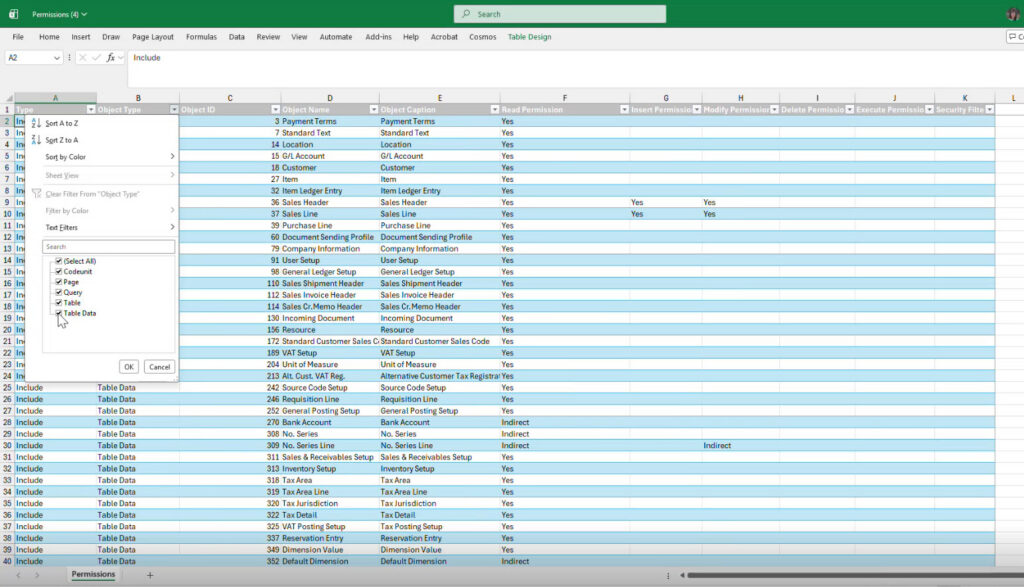Viewport: 1024px width, 587px height.
Task: Open the user profile avatar
Action: click(1013, 14)
